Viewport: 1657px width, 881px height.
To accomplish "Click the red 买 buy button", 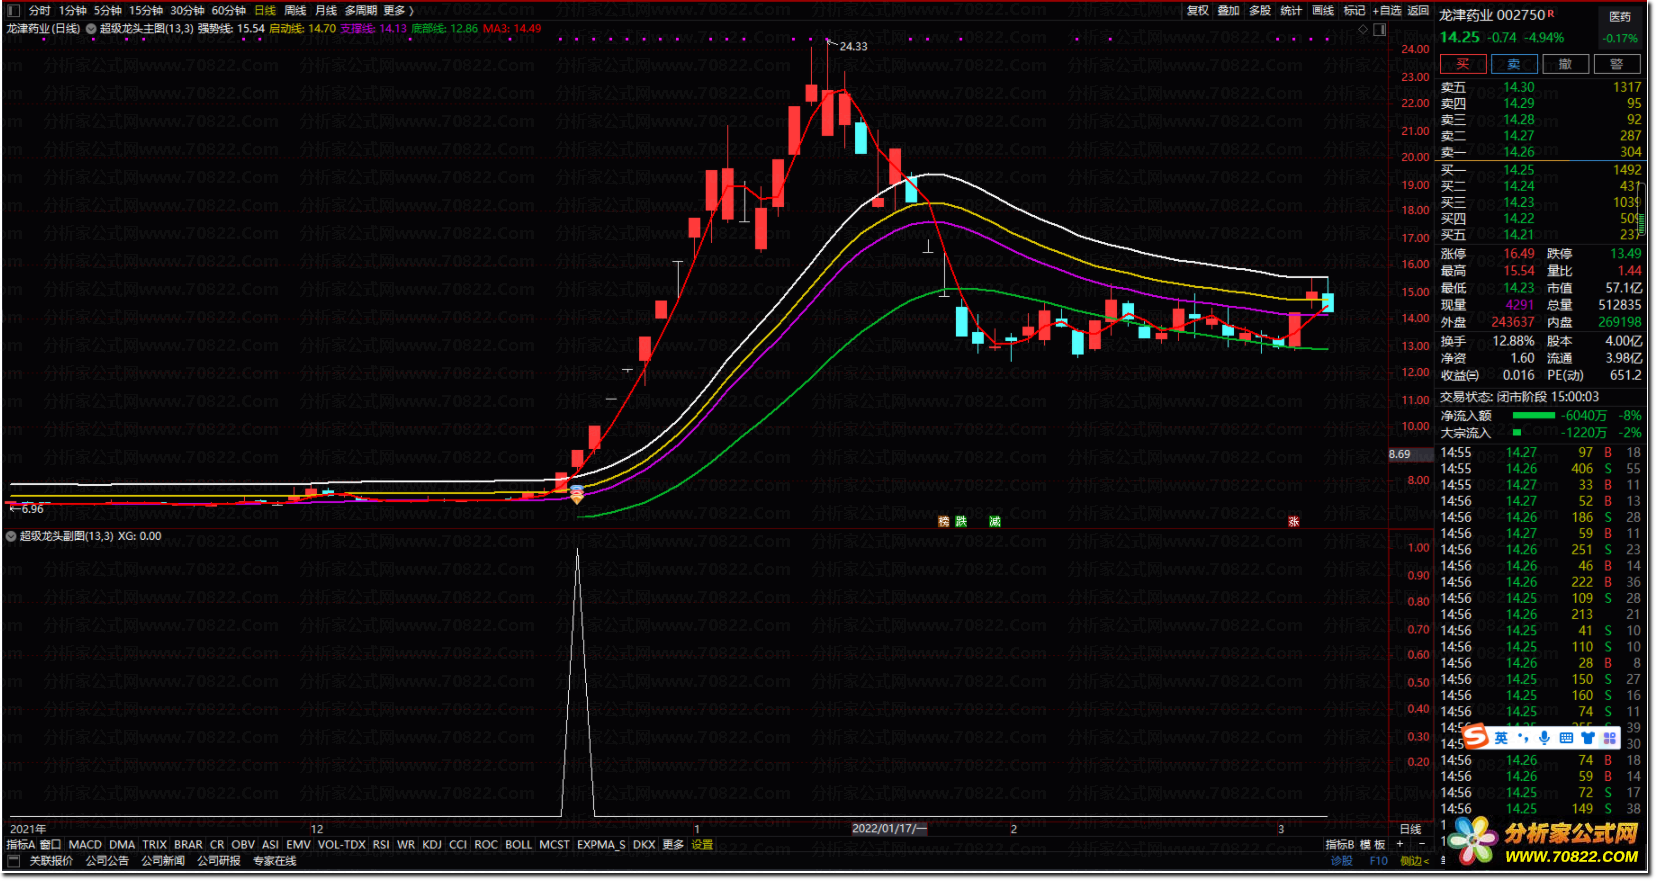I will [1463, 64].
